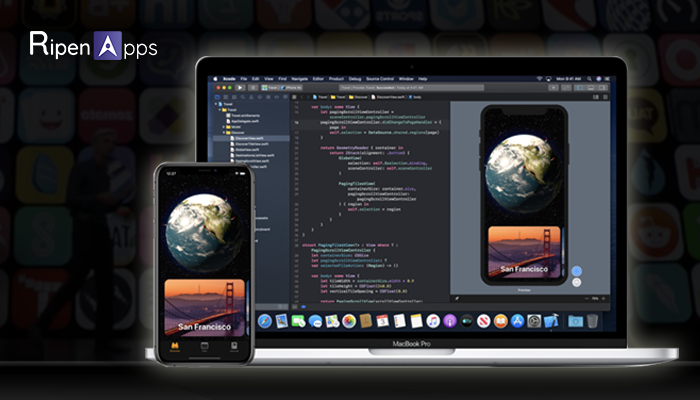Tap the Discover tab on the iPhone
Image resolution: width=700 pixels, height=400 pixels.
(175, 347)
